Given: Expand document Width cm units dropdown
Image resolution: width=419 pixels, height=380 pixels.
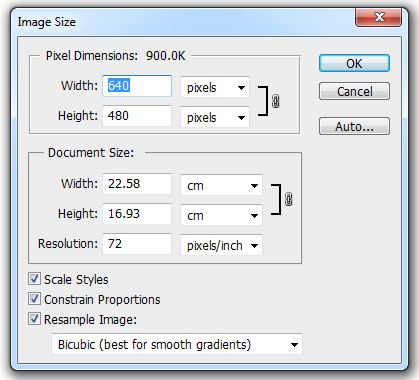Looking at the screenshot, I should (221, 185).
